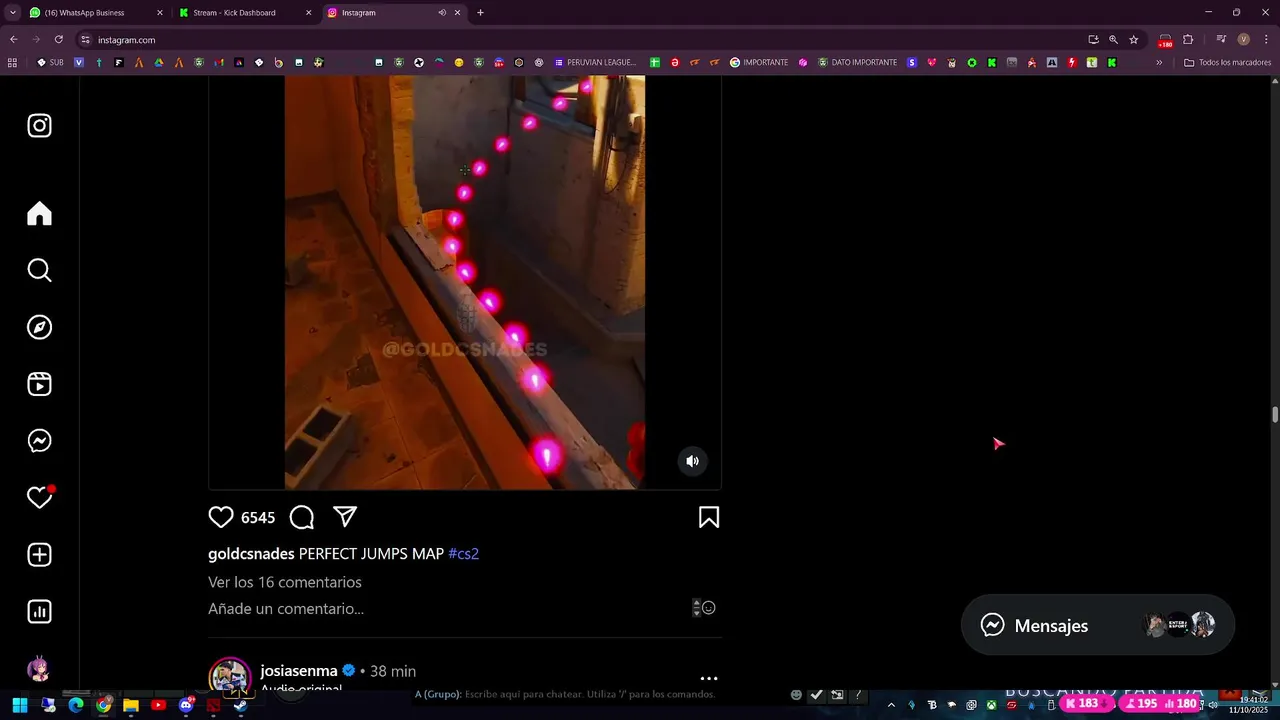
Task: Open the SUB bookmark
Action: 50,63
